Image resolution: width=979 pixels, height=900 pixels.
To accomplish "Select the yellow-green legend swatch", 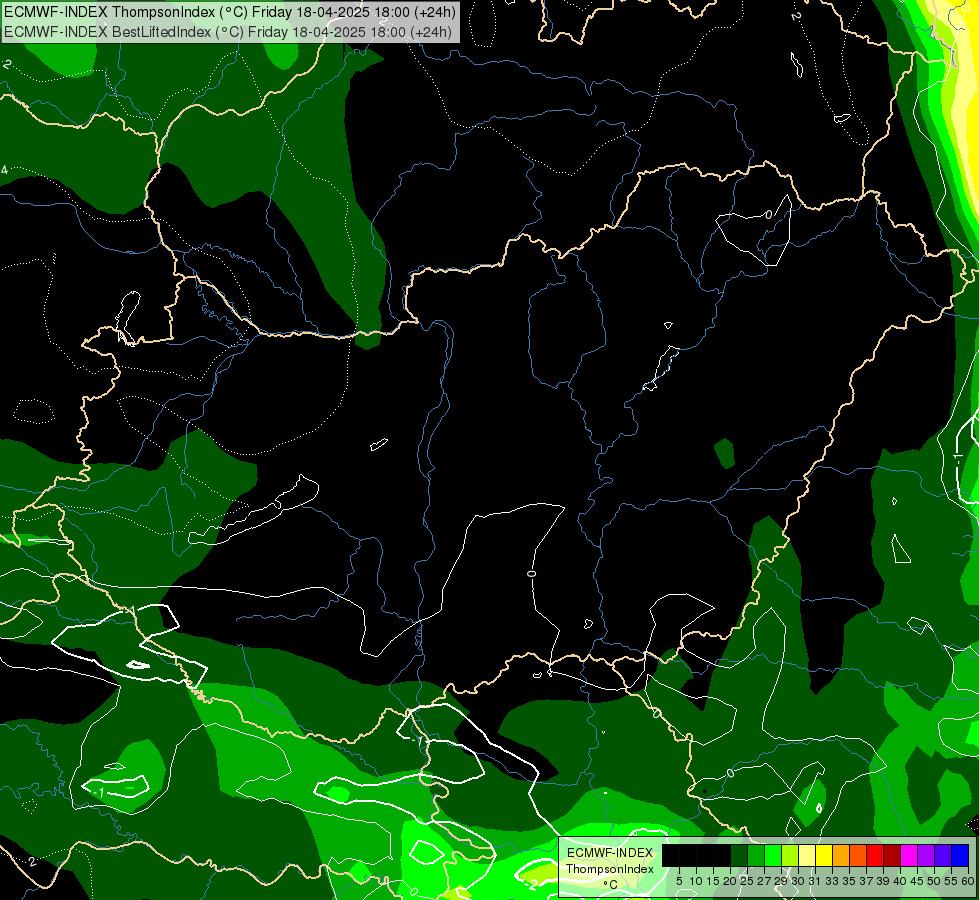I will pyautogui.click(x=790, y=855).
